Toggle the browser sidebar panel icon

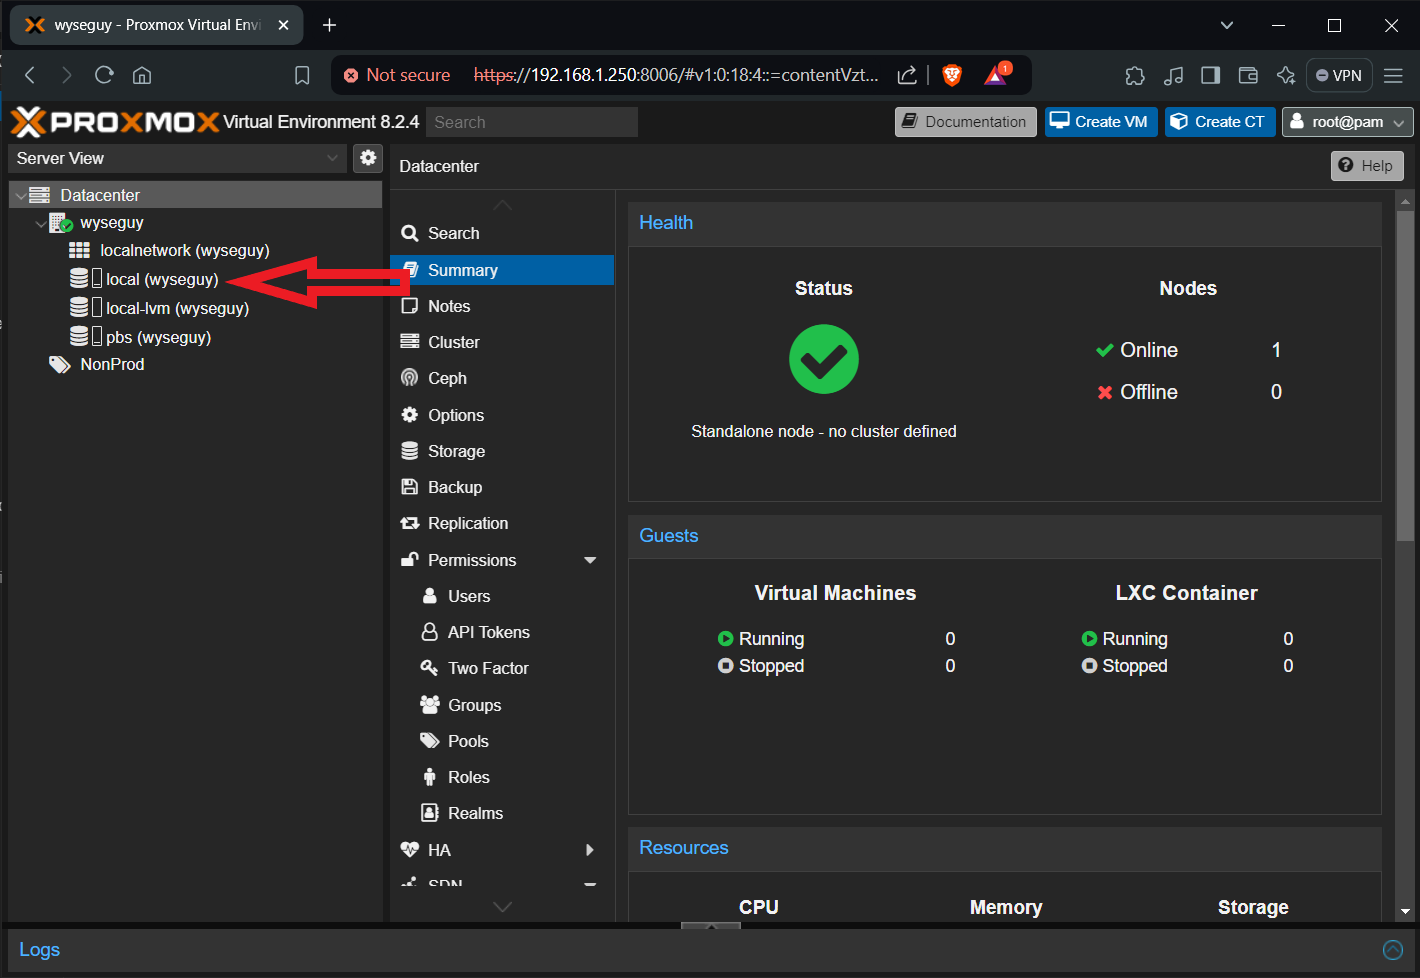(1210, 75)
